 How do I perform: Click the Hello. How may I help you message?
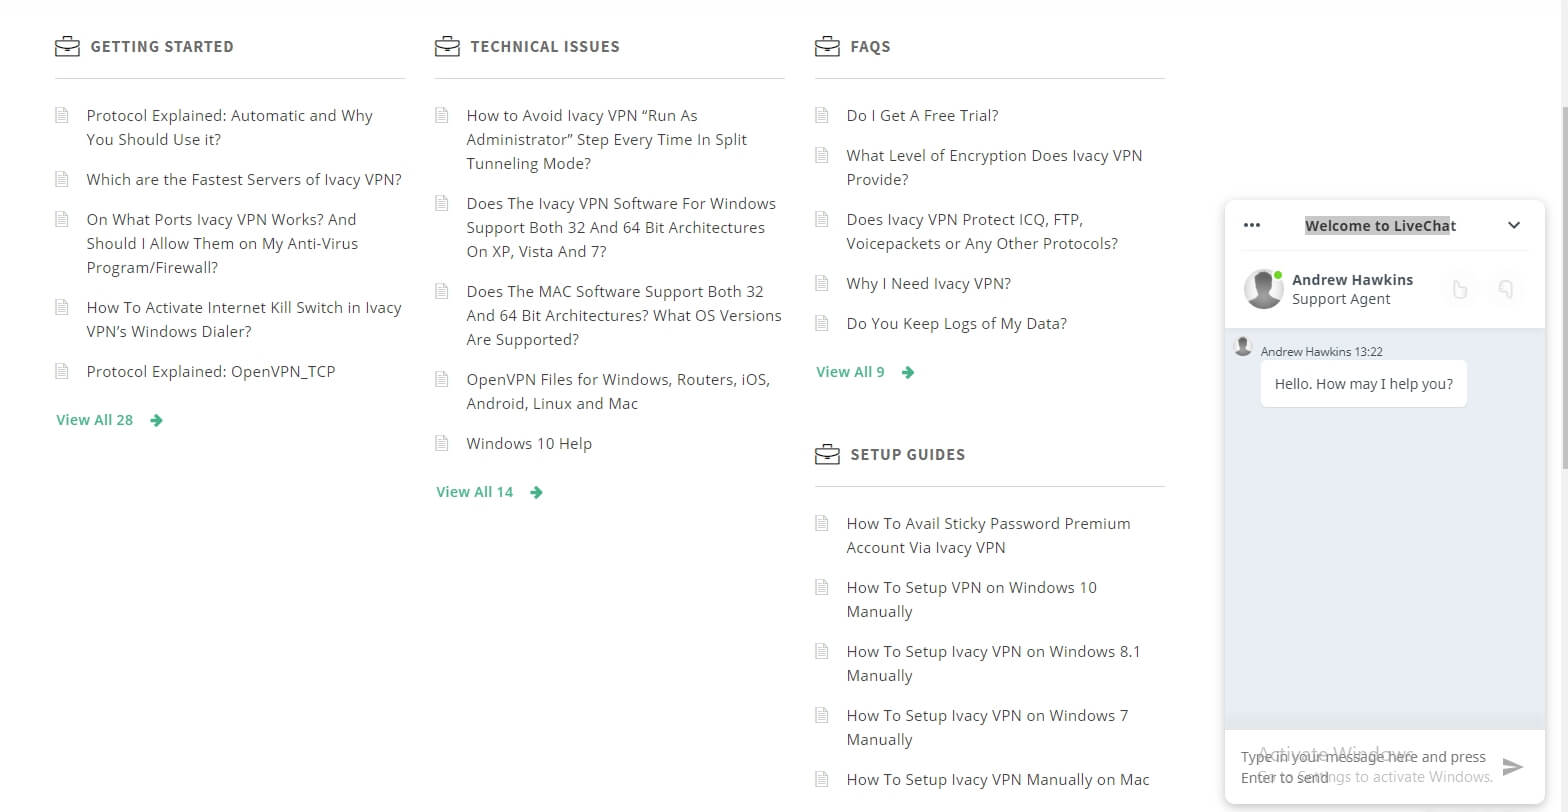tap(1364, 383)
